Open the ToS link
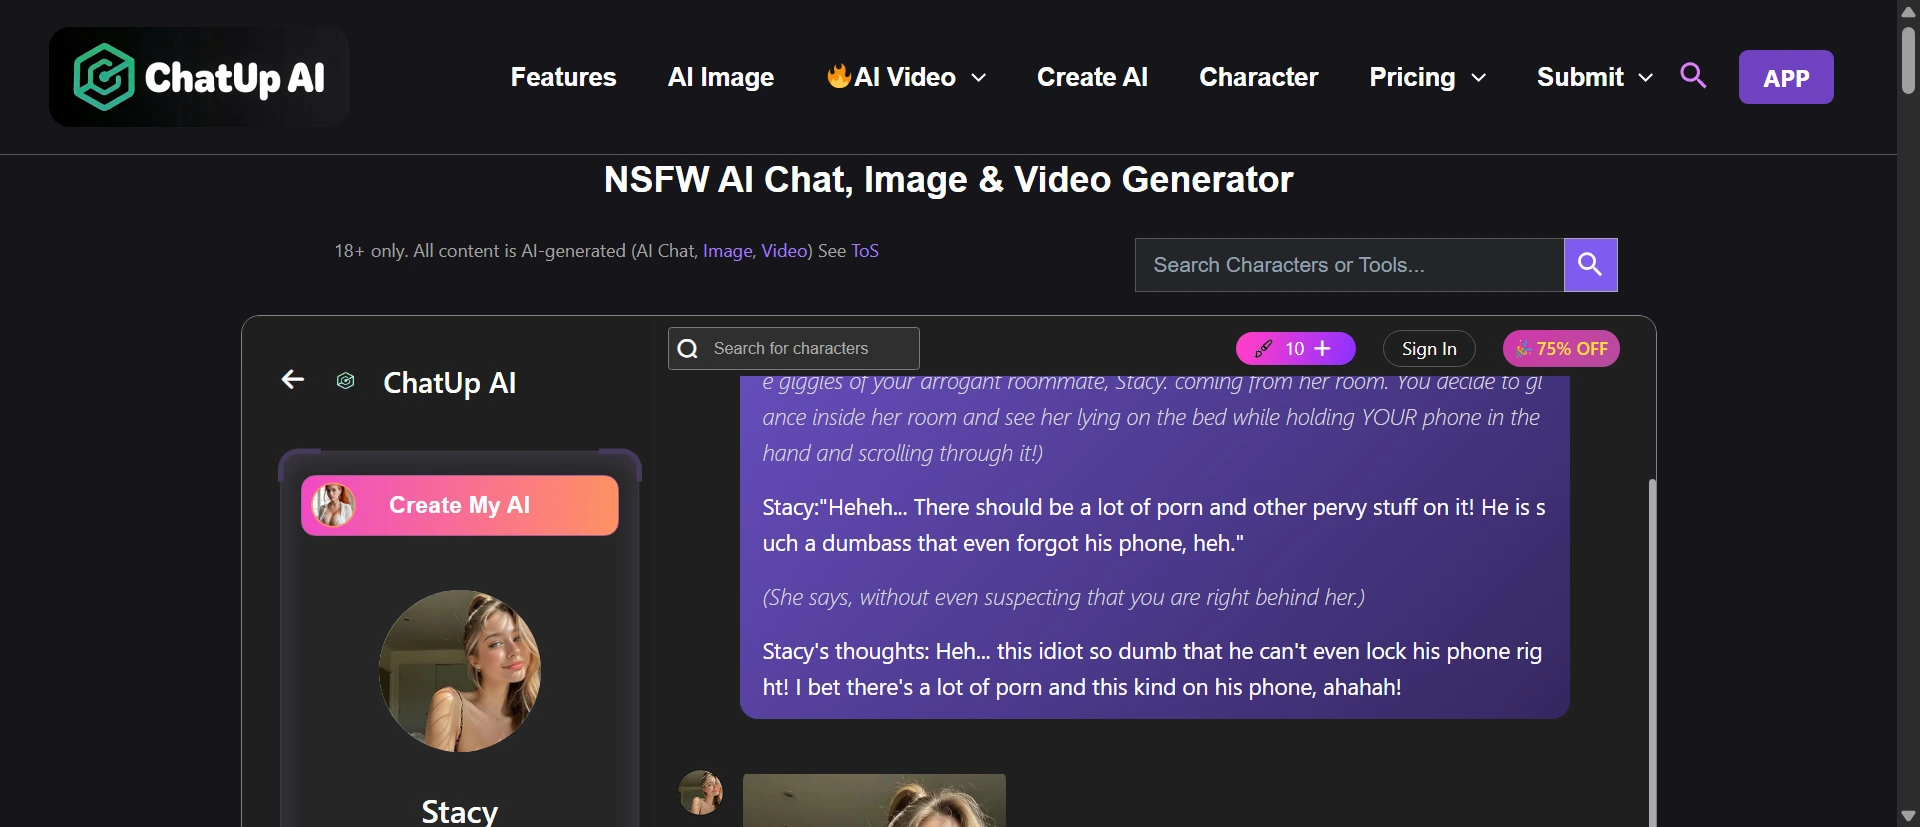 [865, 251]
